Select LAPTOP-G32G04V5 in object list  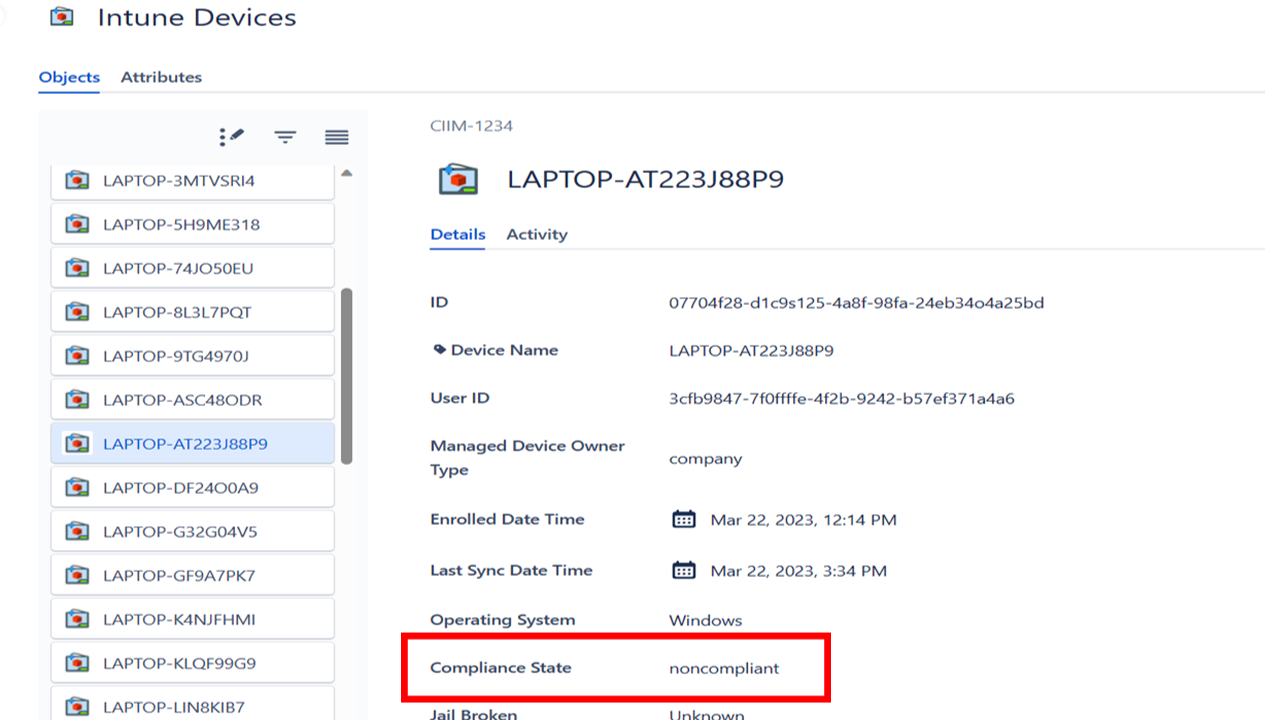click(192, 532)
